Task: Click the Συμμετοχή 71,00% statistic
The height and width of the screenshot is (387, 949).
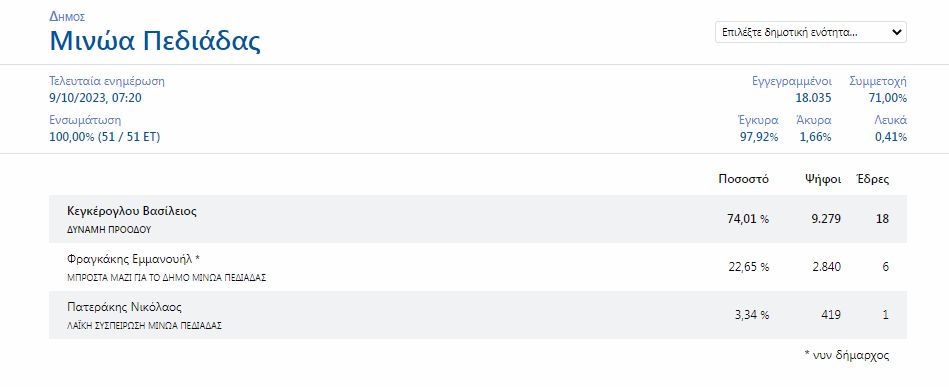Action: point(878,90)
